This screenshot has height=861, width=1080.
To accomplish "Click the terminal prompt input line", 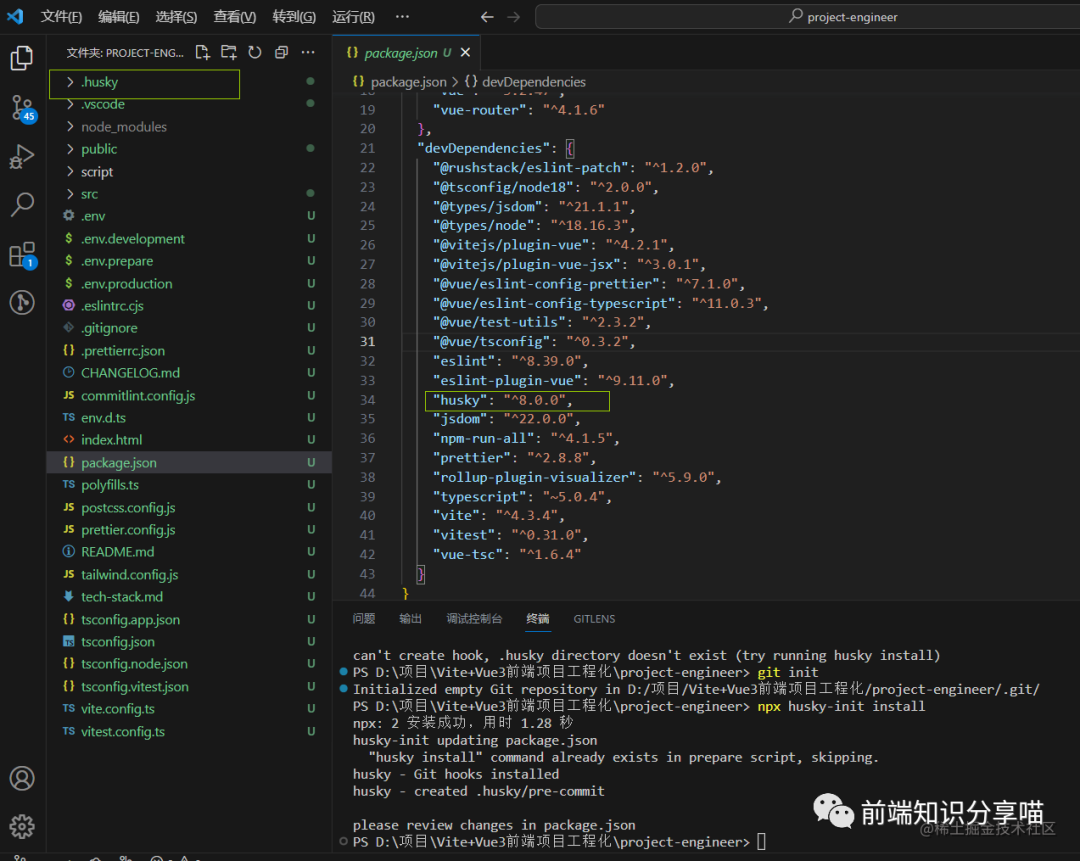I will 559,842.
